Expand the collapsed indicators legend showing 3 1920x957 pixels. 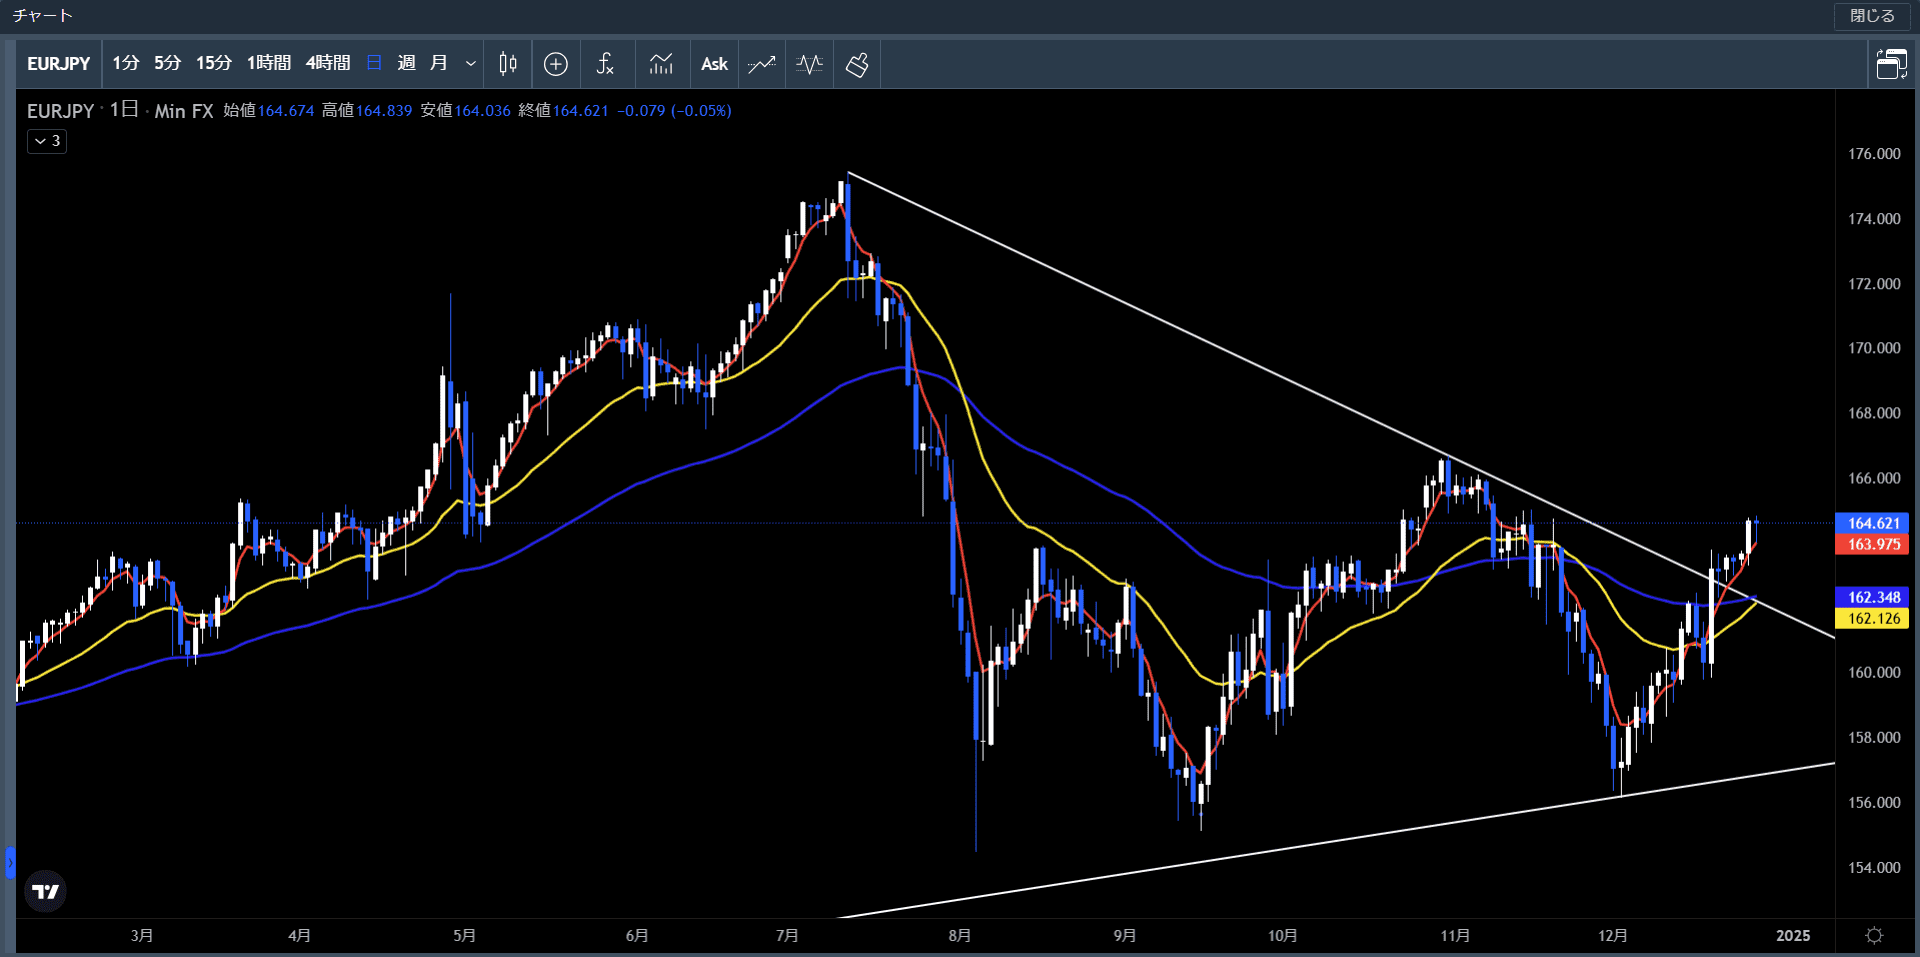click(x=47, y=141)
